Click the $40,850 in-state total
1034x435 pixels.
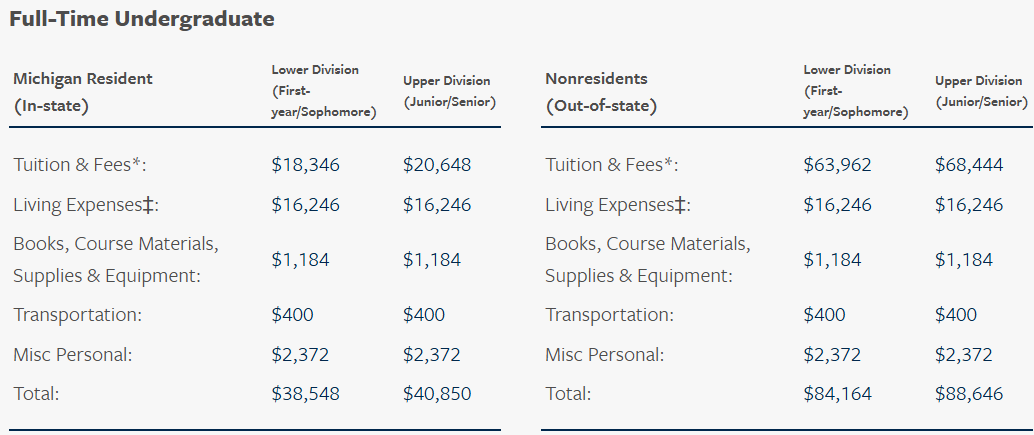tap(437, 394)
